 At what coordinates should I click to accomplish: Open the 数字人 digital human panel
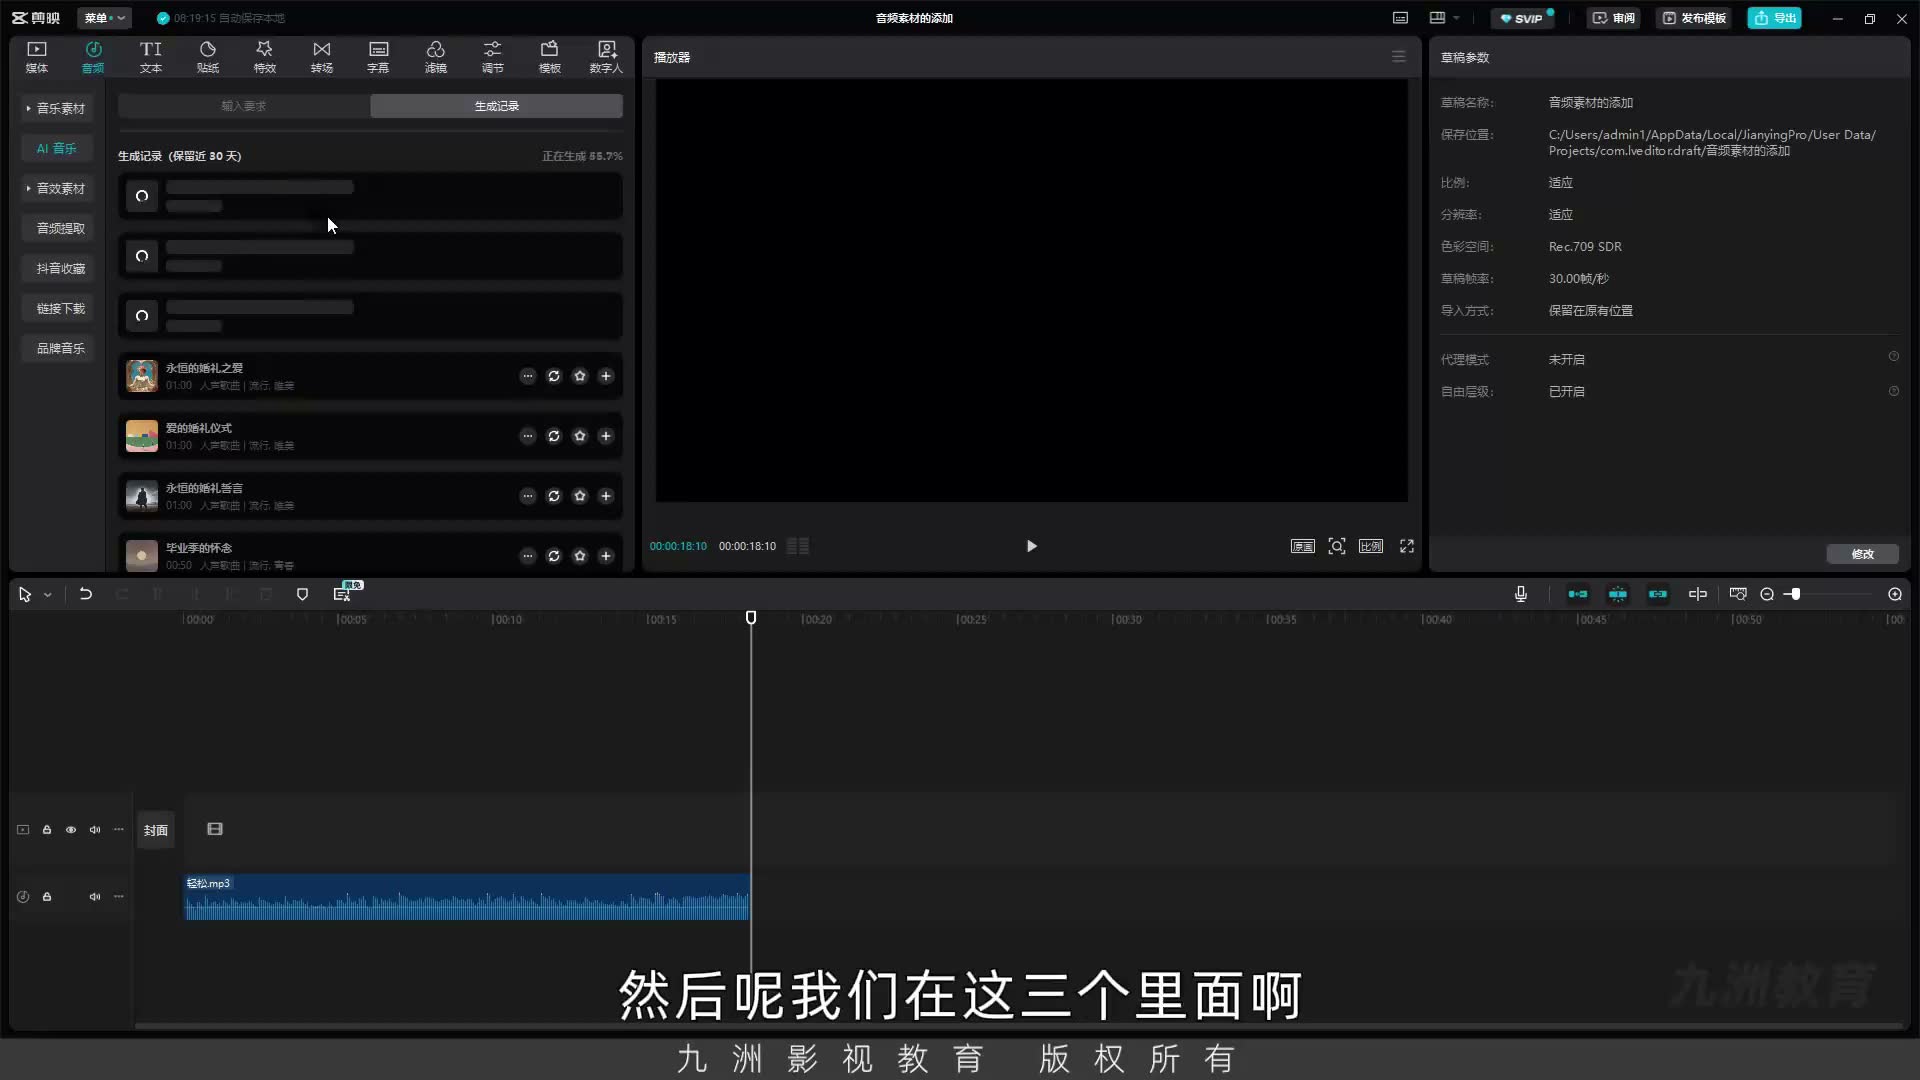[606, 57]
